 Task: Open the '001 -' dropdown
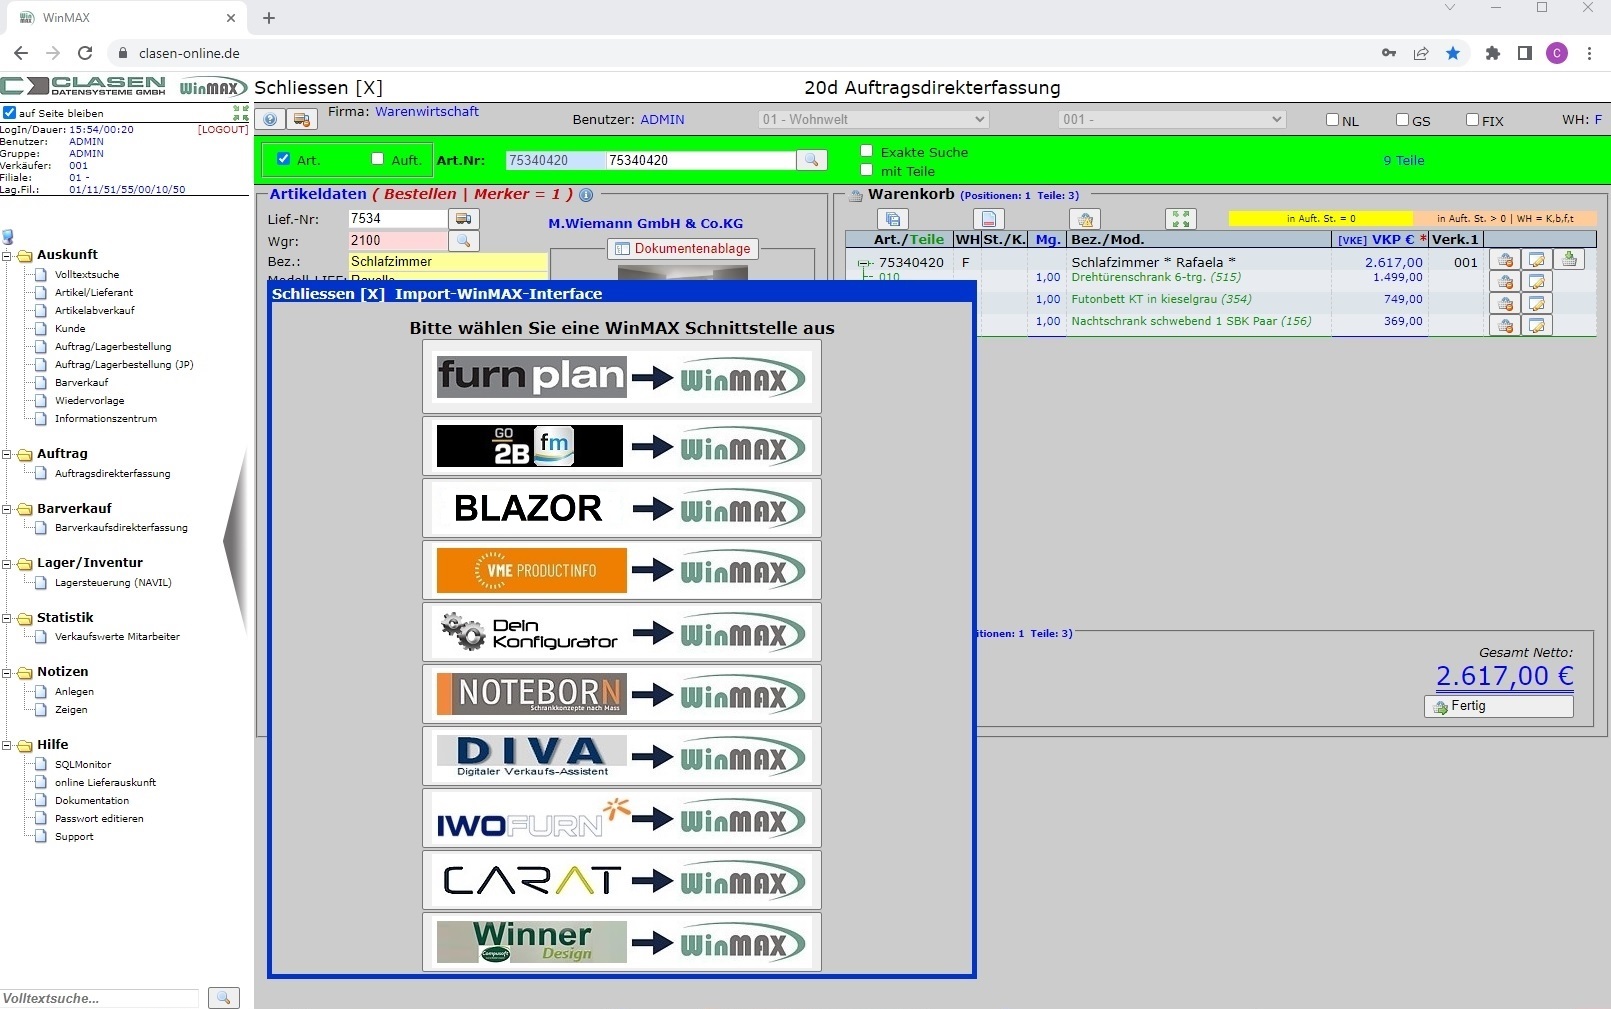click(x=1172, y=119)
